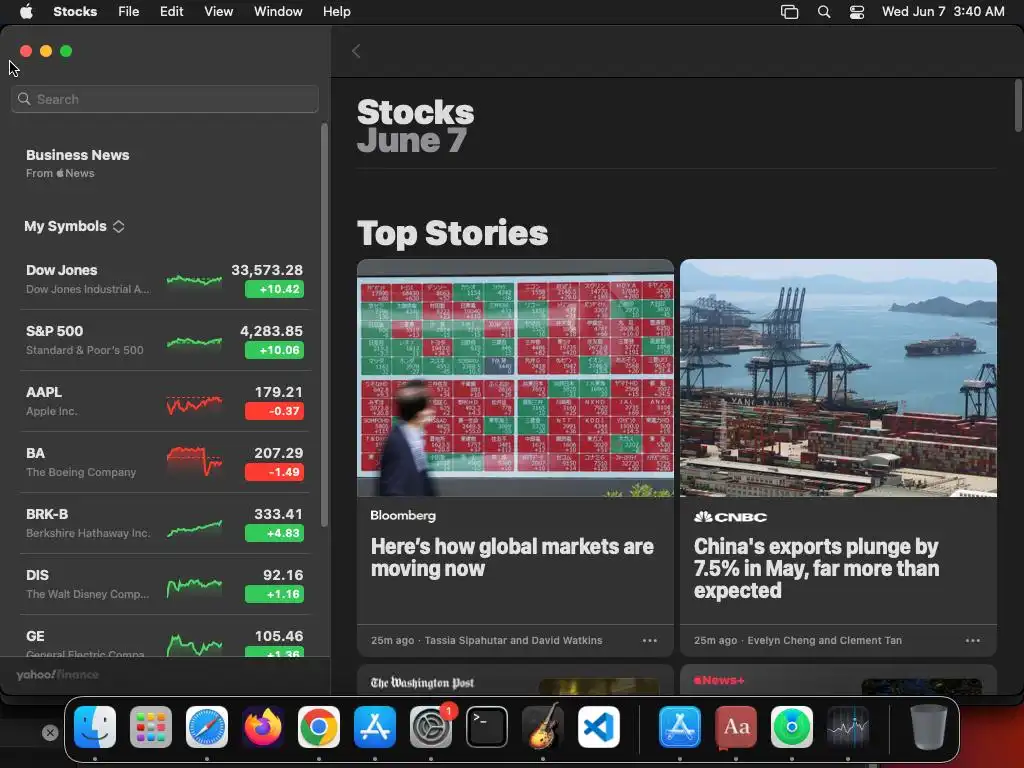Open Visual Studio Code from the Dock

(599, 727)
